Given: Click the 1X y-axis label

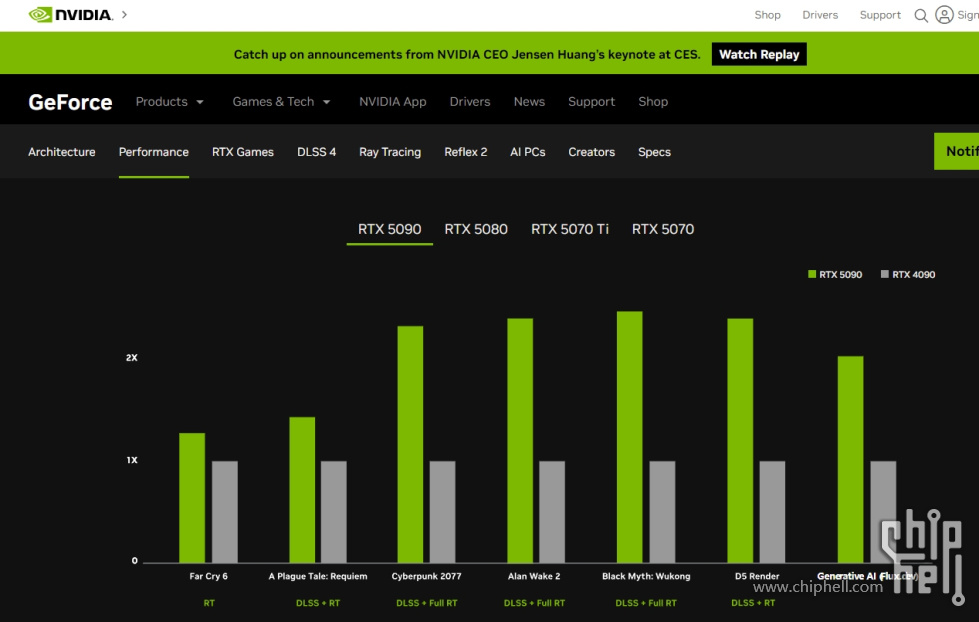Looking at the screenshot, I should (x=132, y=460).
